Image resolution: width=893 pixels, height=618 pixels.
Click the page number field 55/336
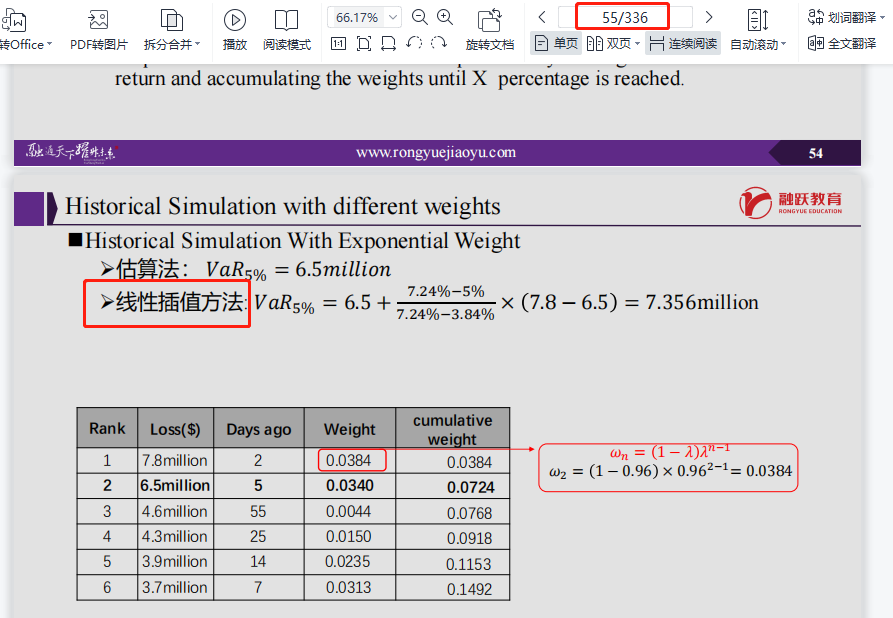(625, 17)
